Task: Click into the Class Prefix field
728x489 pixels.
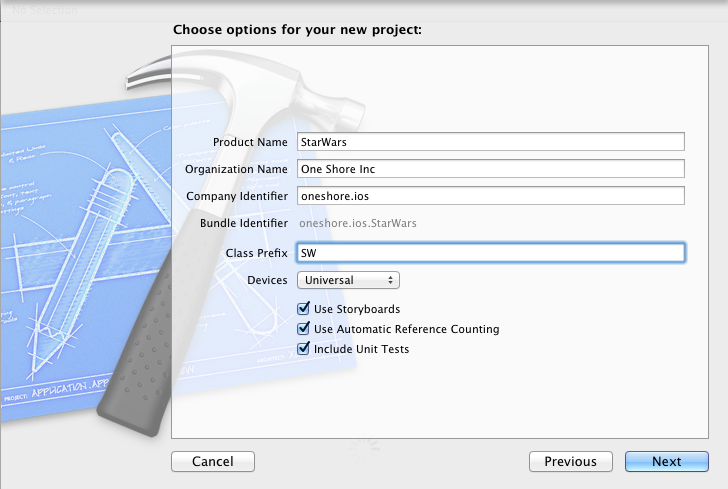Action: coord(490,253)
